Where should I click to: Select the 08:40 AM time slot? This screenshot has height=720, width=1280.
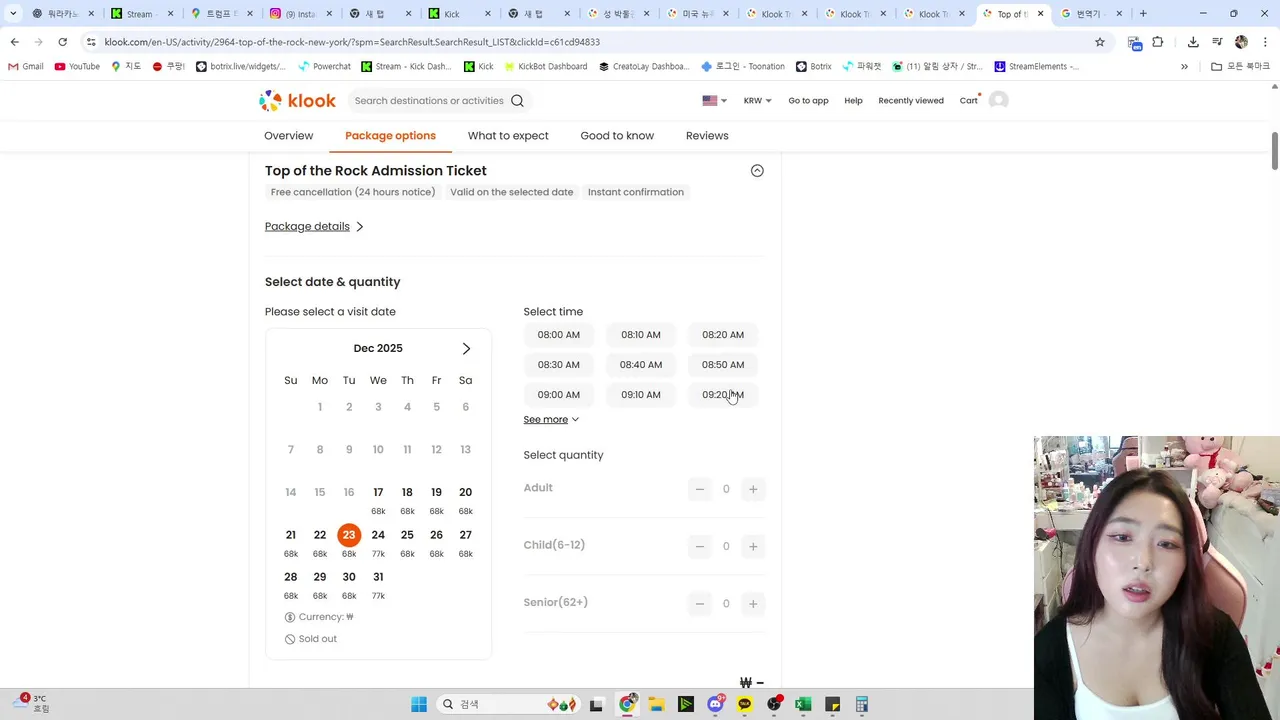641,365
